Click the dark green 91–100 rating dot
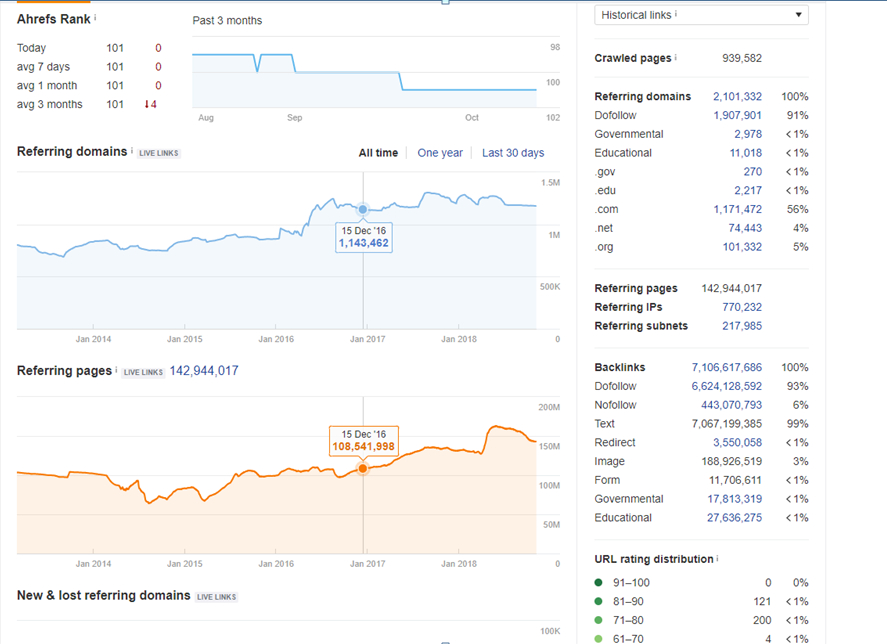This screenshot has width=887, height=644. coord(598,582)
